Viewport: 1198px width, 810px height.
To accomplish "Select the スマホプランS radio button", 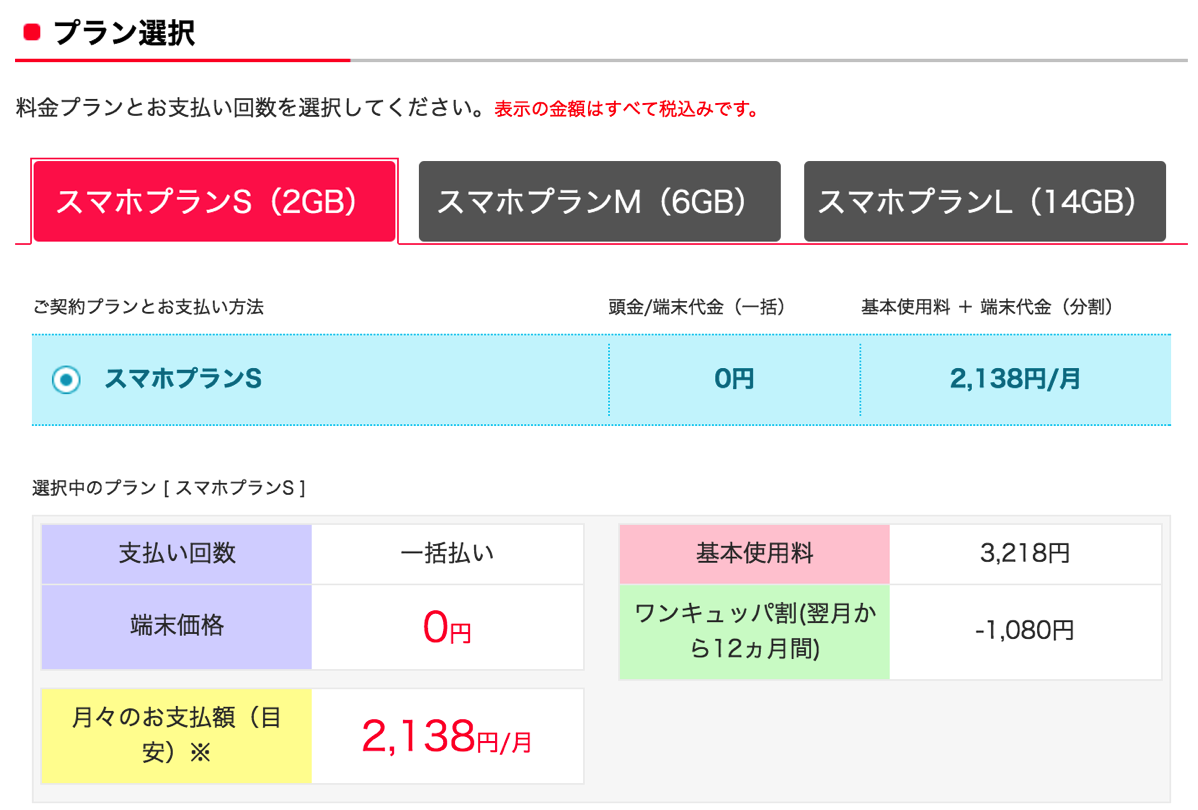I will 66,380.
